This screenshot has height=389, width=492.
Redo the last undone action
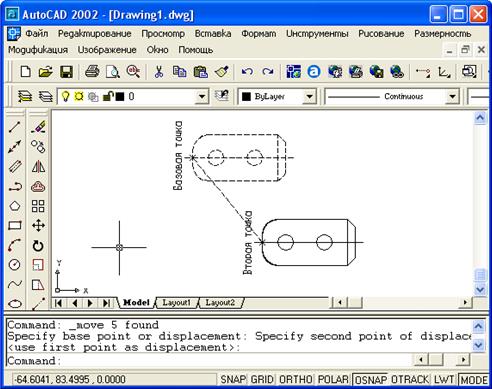pos(268,72)
